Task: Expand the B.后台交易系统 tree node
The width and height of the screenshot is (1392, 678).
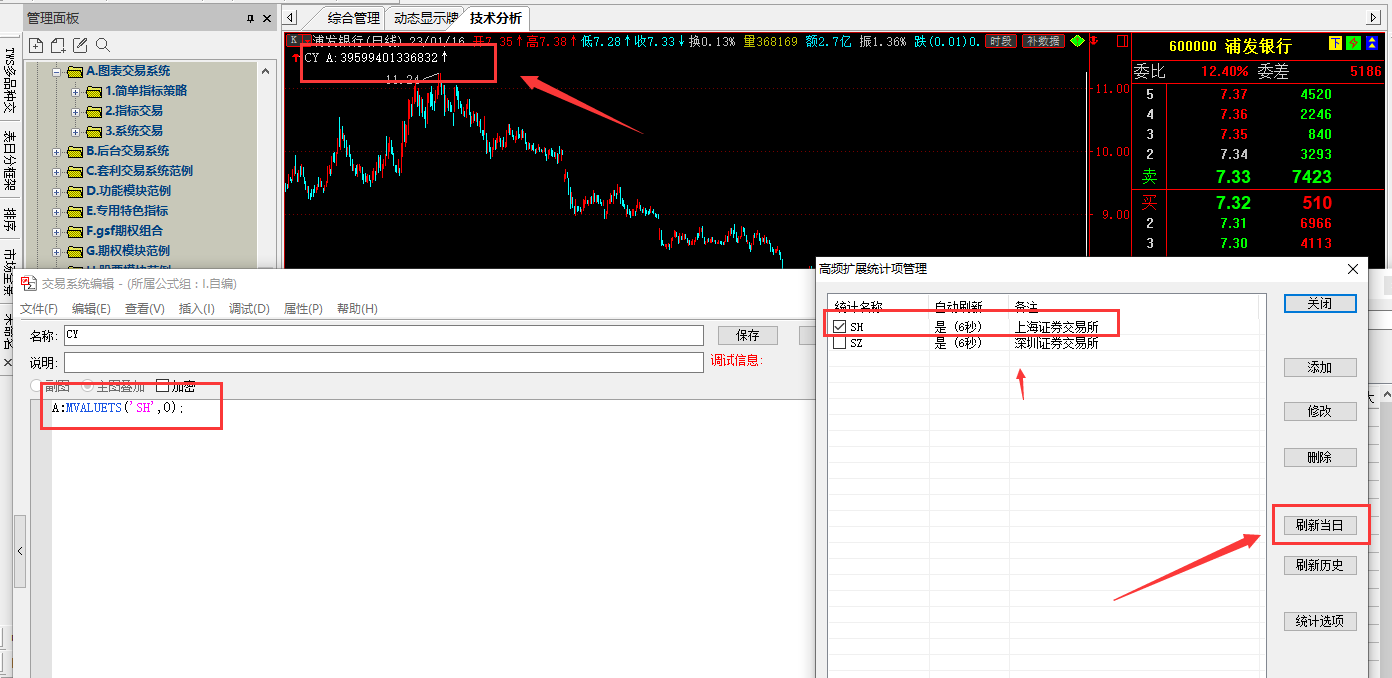Action: (x=57, y=151)
